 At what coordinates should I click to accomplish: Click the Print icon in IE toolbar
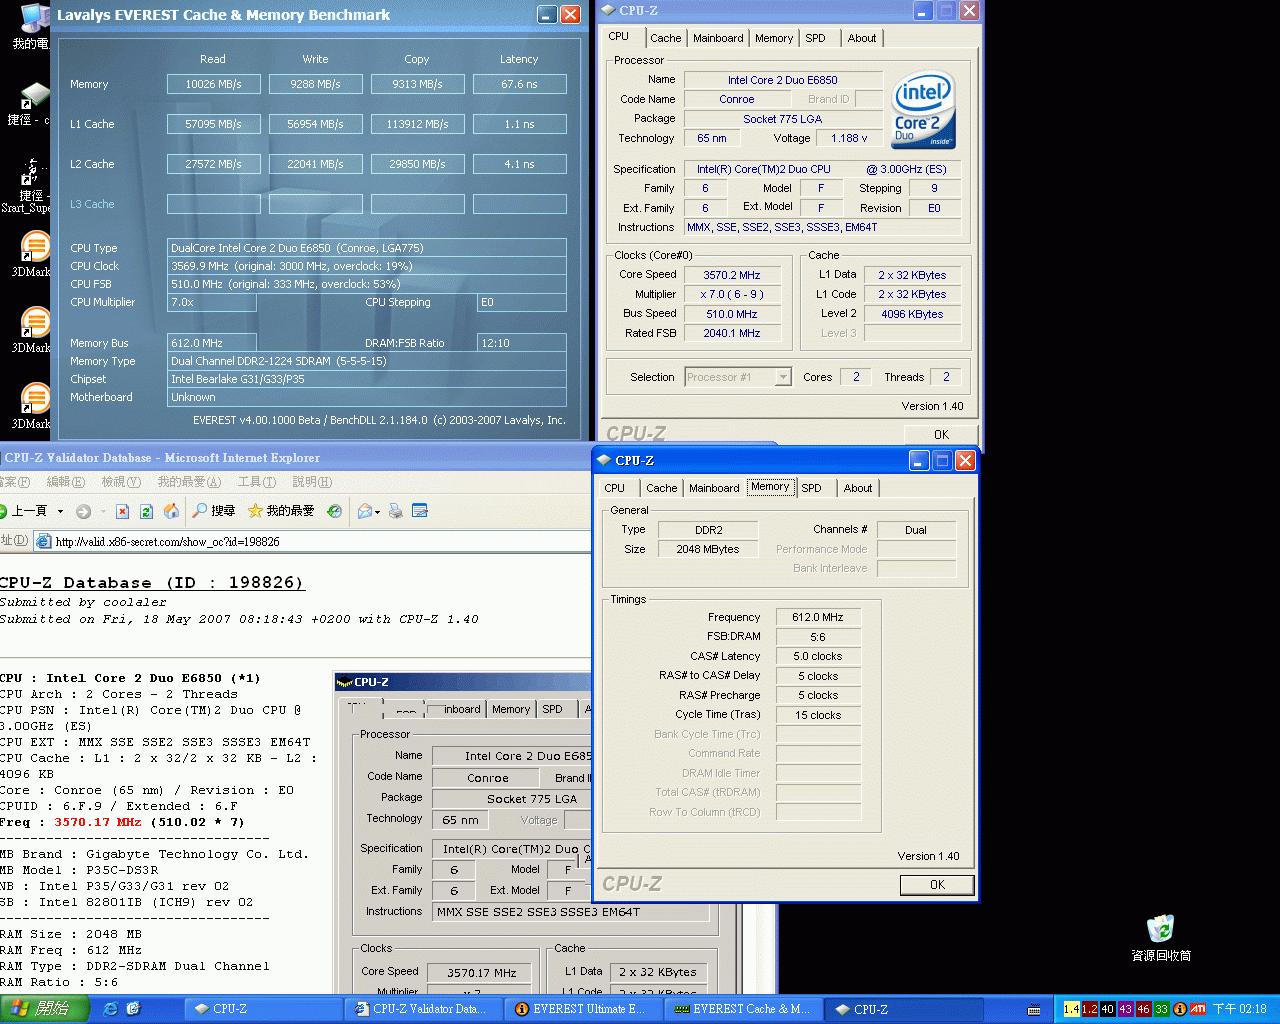click(x=396, y=511)
